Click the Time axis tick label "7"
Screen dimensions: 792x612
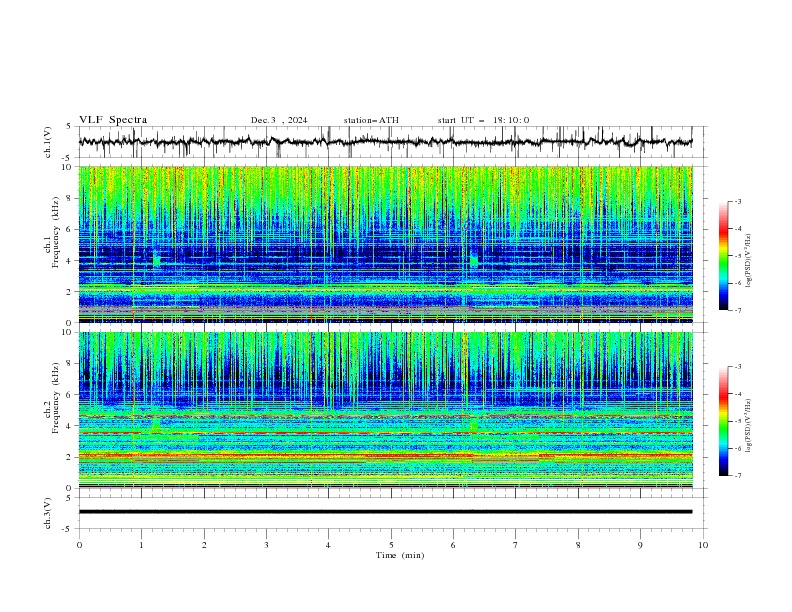click(x=516, y=545)
